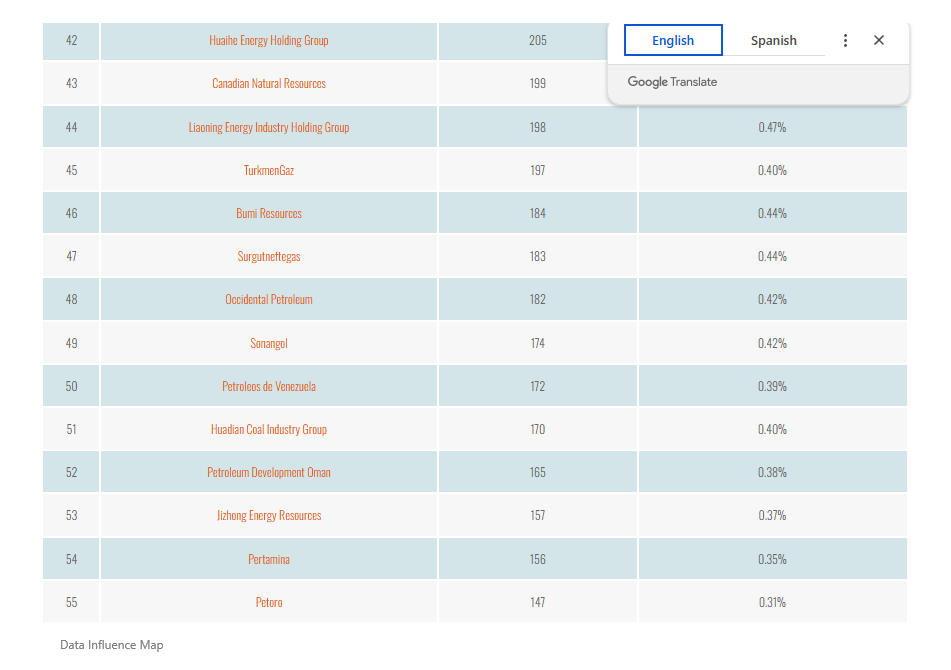Click the Petoro company link

click(269, 603)
